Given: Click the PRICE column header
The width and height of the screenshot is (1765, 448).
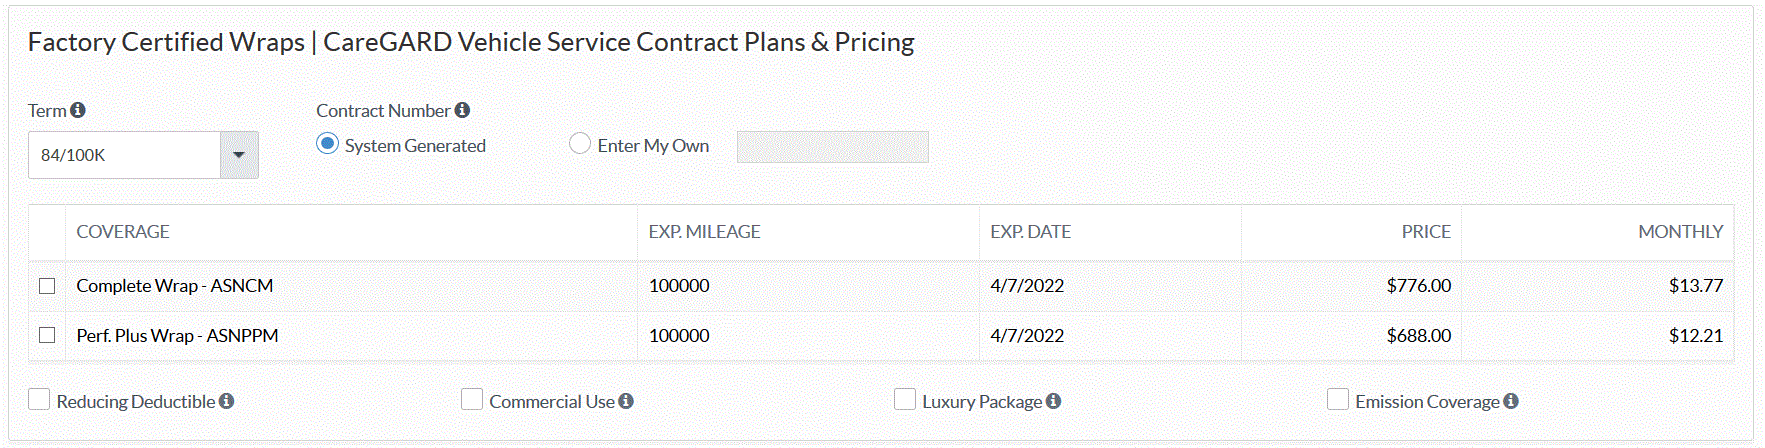Looking at the screenshot, I should click(x=1426, y=232).
